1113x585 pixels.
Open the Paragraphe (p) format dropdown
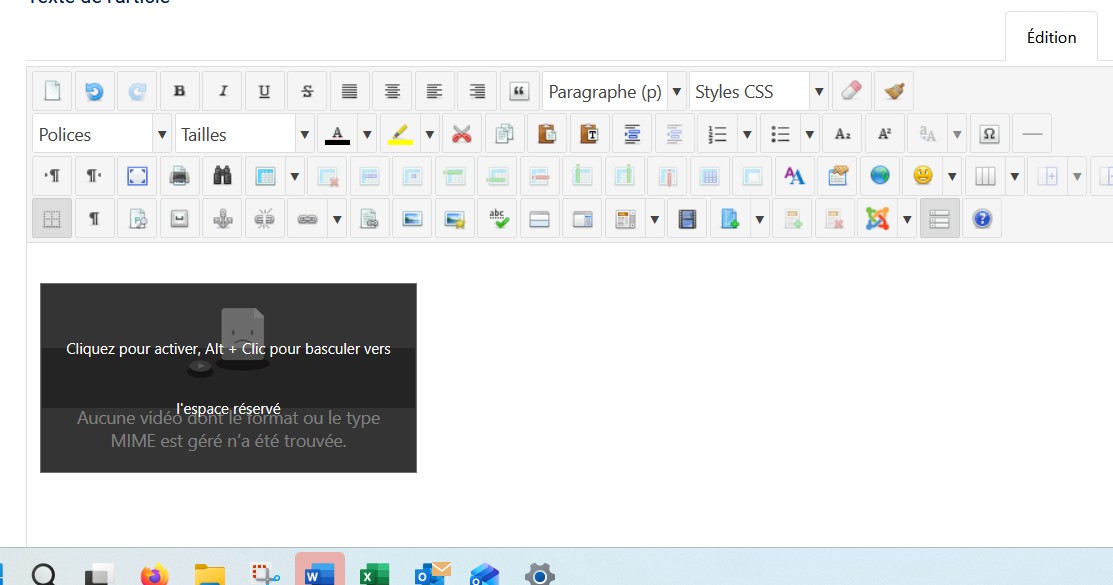[614, 92]
